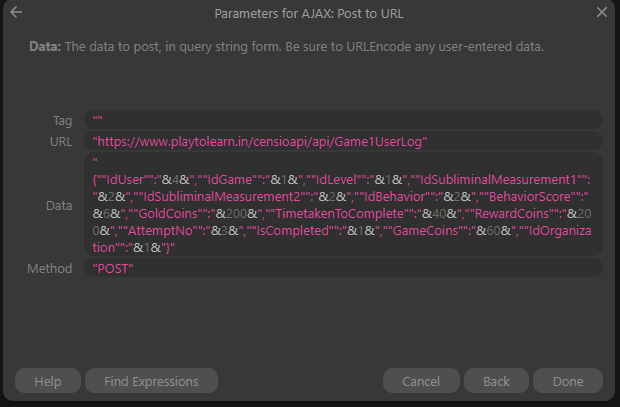Click into the URL field with playtolearn address
This screenshot has width=620, height=407.
(x=343, y=141)
